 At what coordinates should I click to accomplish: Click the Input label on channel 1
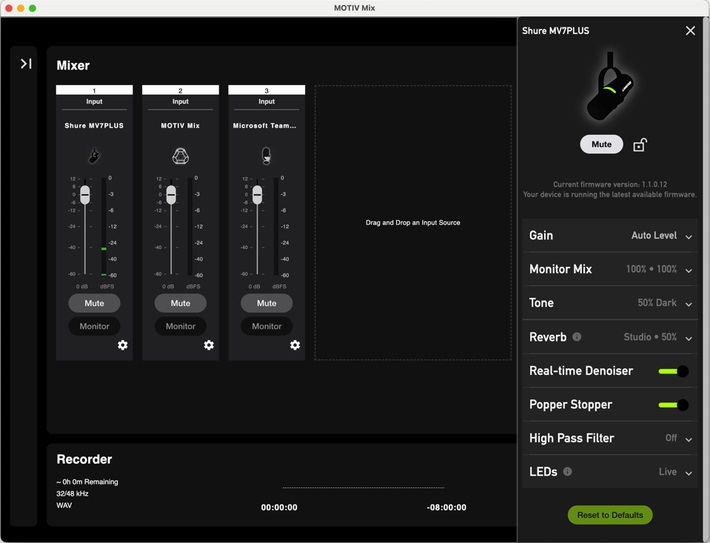coord(94,101)
